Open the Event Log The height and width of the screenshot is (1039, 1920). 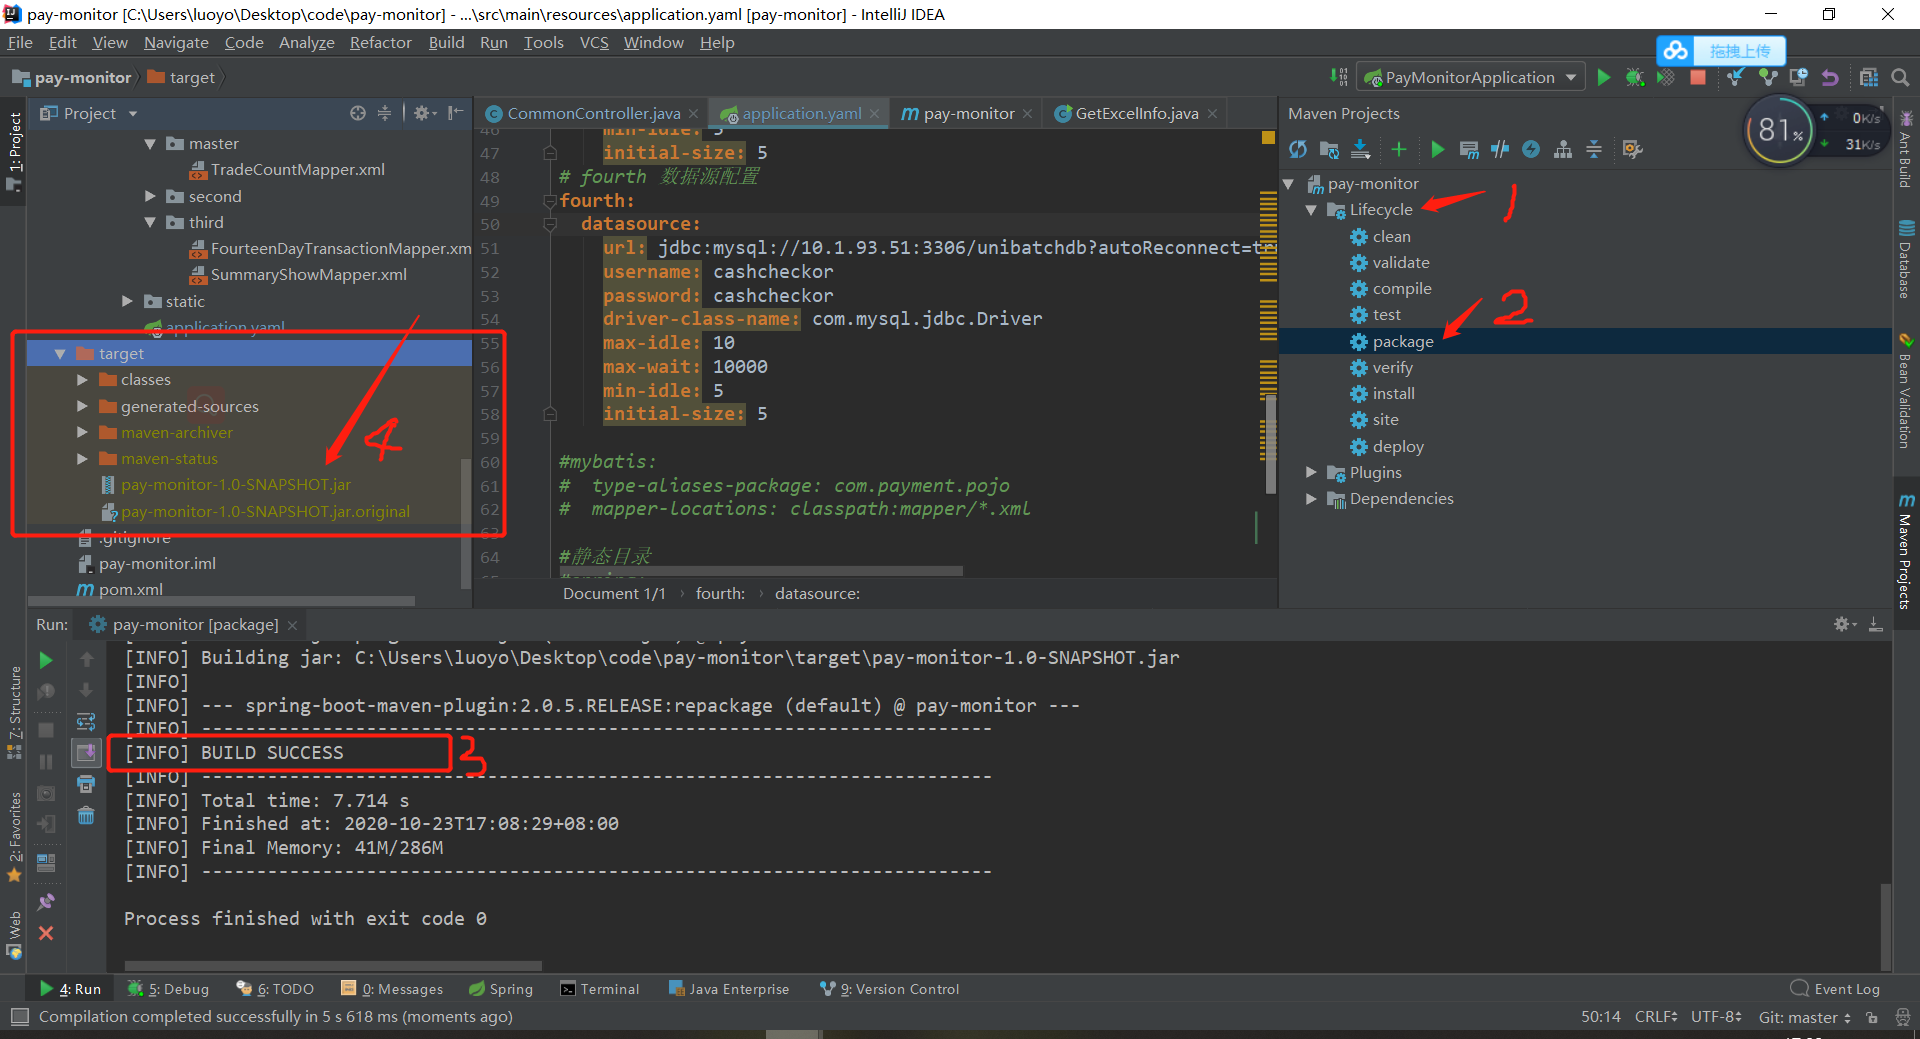[x=1835, y=989]
